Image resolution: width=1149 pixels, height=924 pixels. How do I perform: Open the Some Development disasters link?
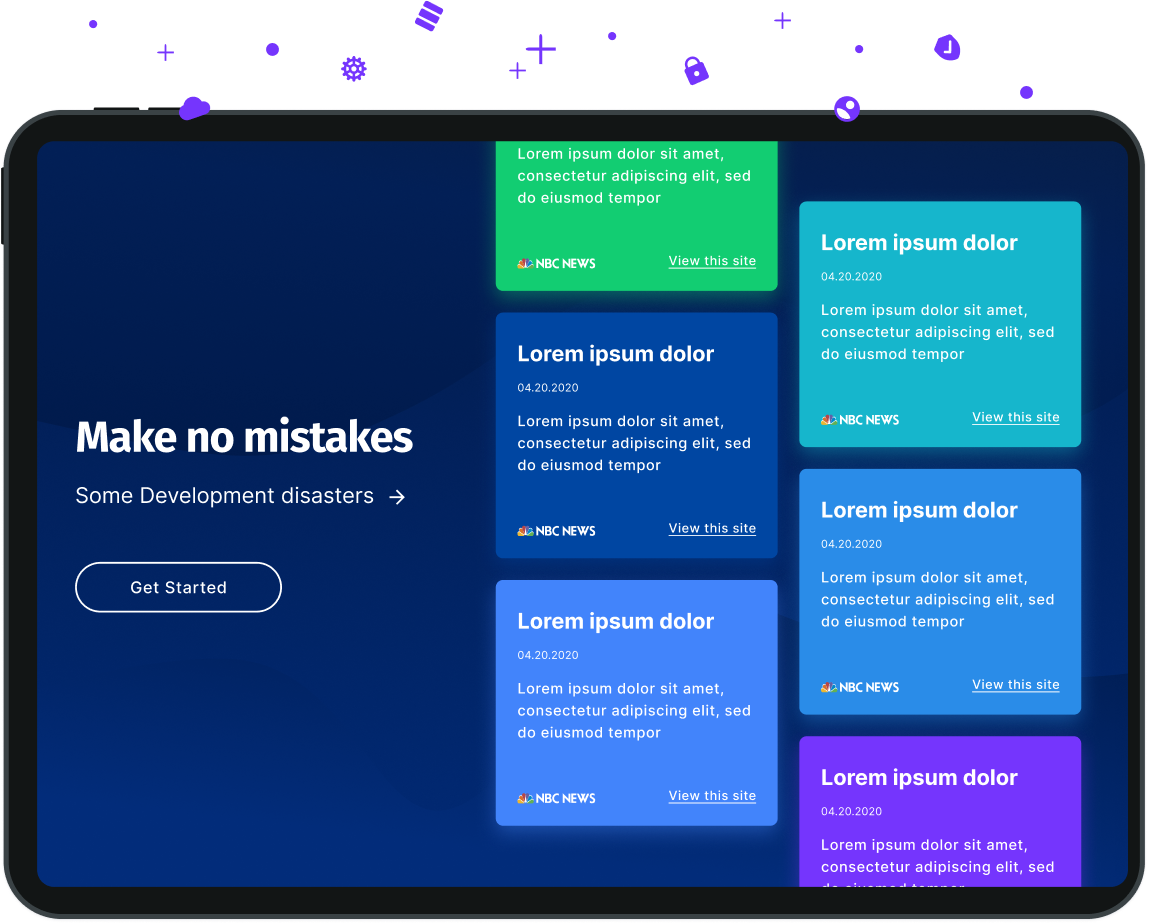[x=224, y=496]
